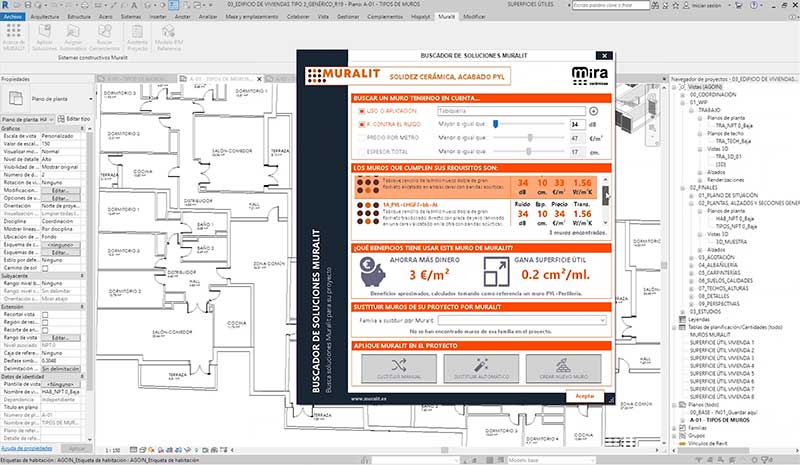Click the text tool icon in quick access toolbar
The height and width of the screenshot is (465, 800).
tap(134, 5)
